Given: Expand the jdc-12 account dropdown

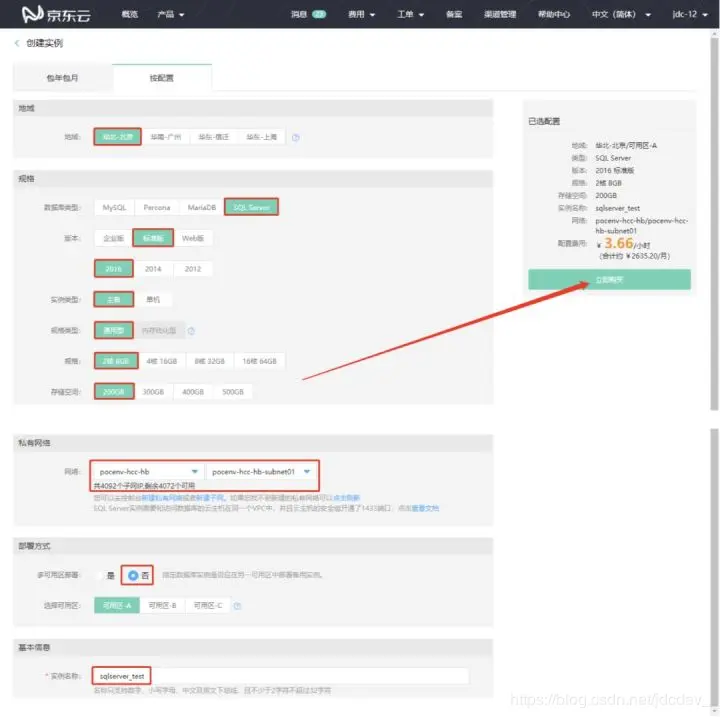Looking at the screenshot, I should click(690, 14).
